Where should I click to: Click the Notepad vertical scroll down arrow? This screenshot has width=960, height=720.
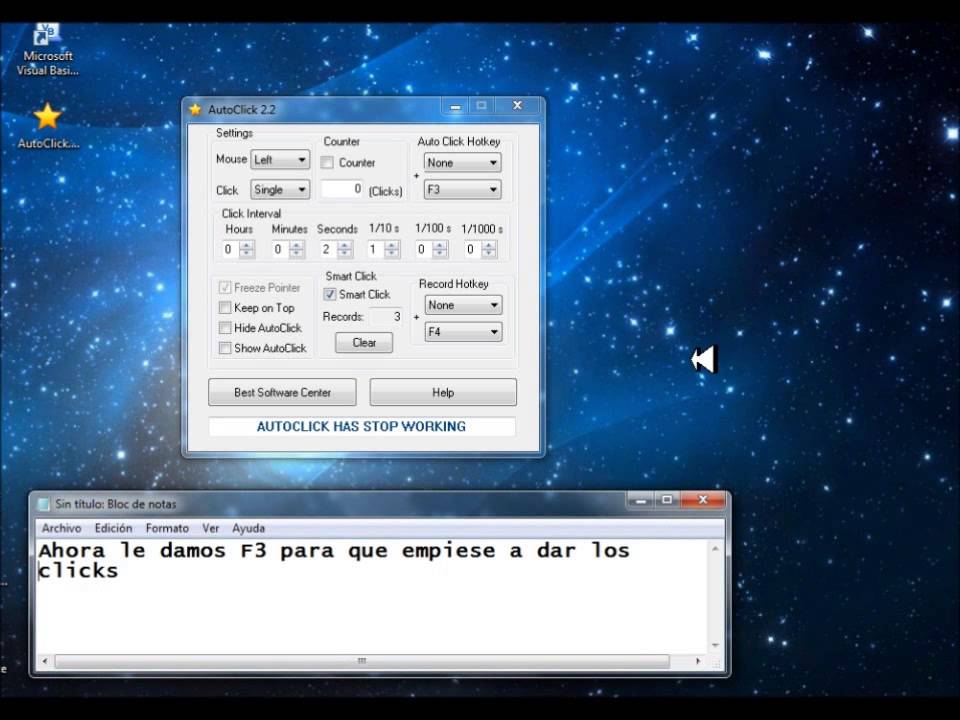pyautogui.click(x=715, y=645)
